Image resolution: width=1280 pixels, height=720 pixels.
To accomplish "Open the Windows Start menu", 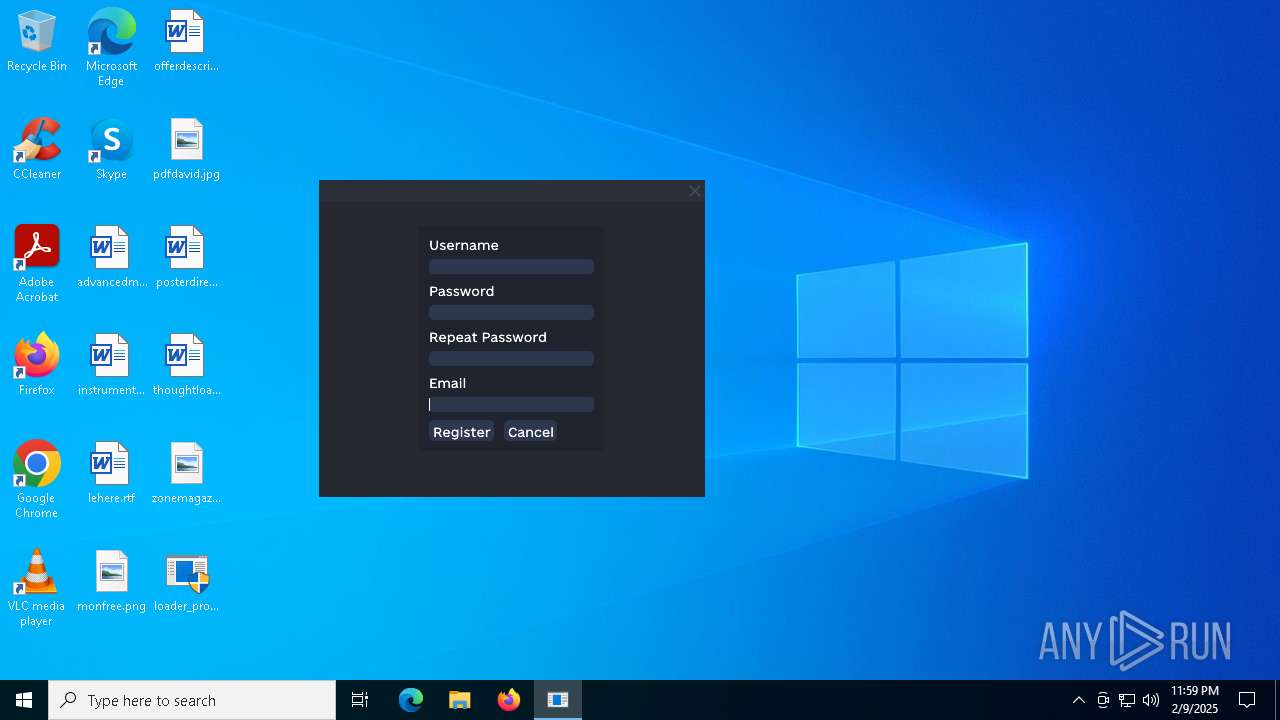I will (x=24, y=700).
